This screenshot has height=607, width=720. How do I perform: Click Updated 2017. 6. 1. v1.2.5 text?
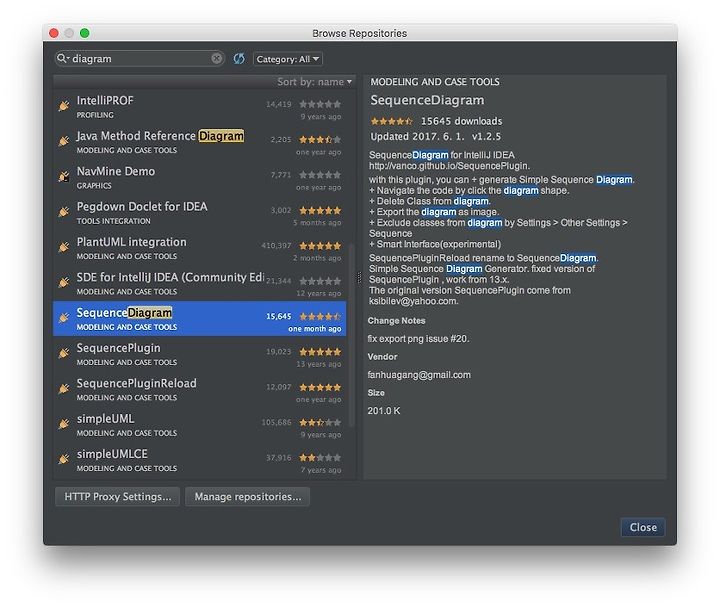pos(435,136)
